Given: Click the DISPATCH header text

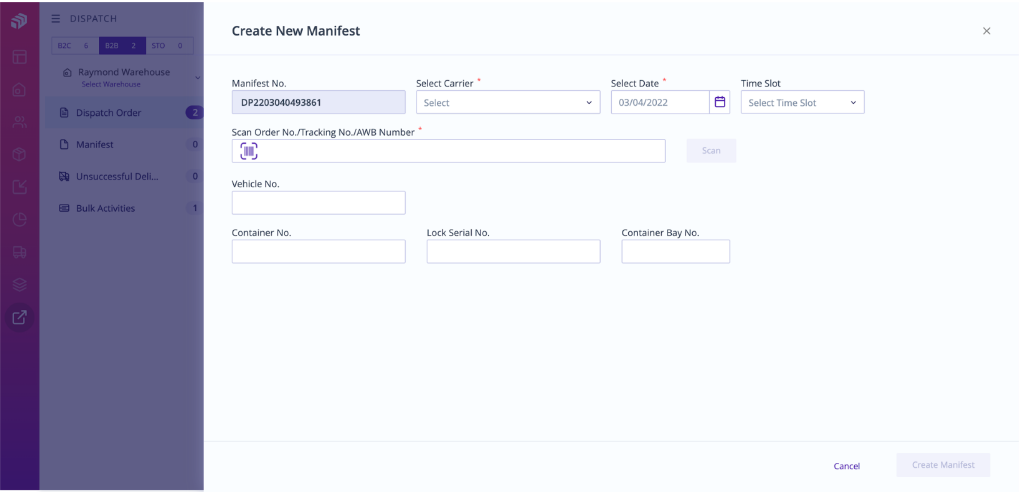Looking at the screenshot, I should (x=93, y=19).
